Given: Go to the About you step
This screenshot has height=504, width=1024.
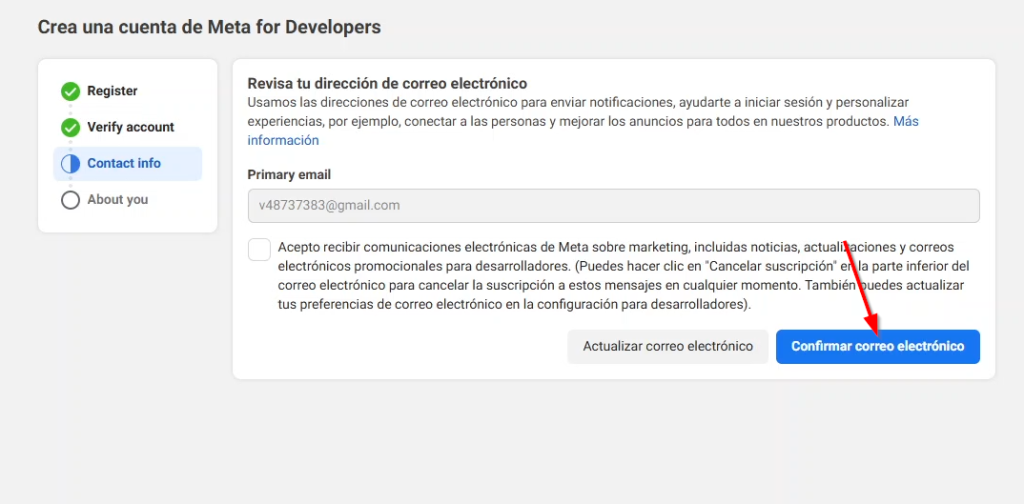Looking at the screenshot, I should [118, 200].
